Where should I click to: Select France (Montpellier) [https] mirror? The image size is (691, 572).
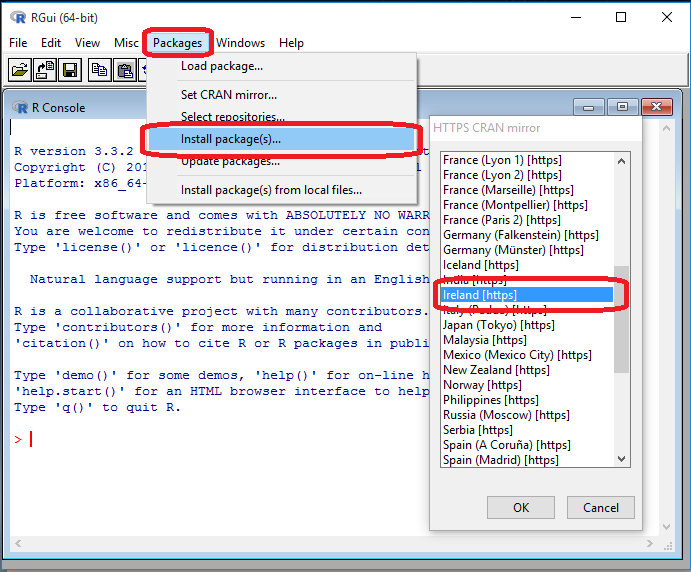527,205
